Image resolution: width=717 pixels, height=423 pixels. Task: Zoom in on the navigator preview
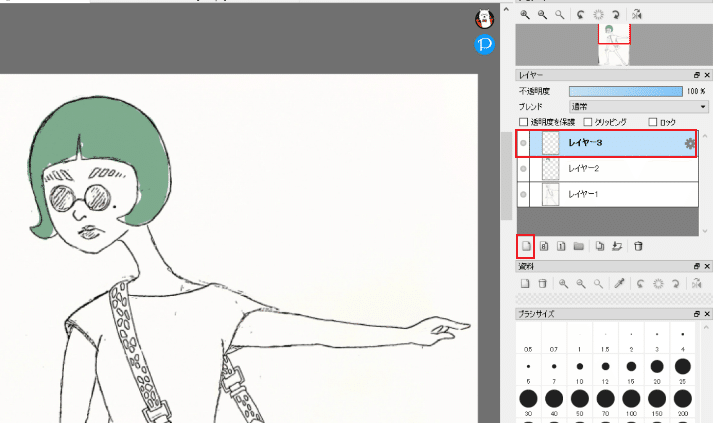525,15
